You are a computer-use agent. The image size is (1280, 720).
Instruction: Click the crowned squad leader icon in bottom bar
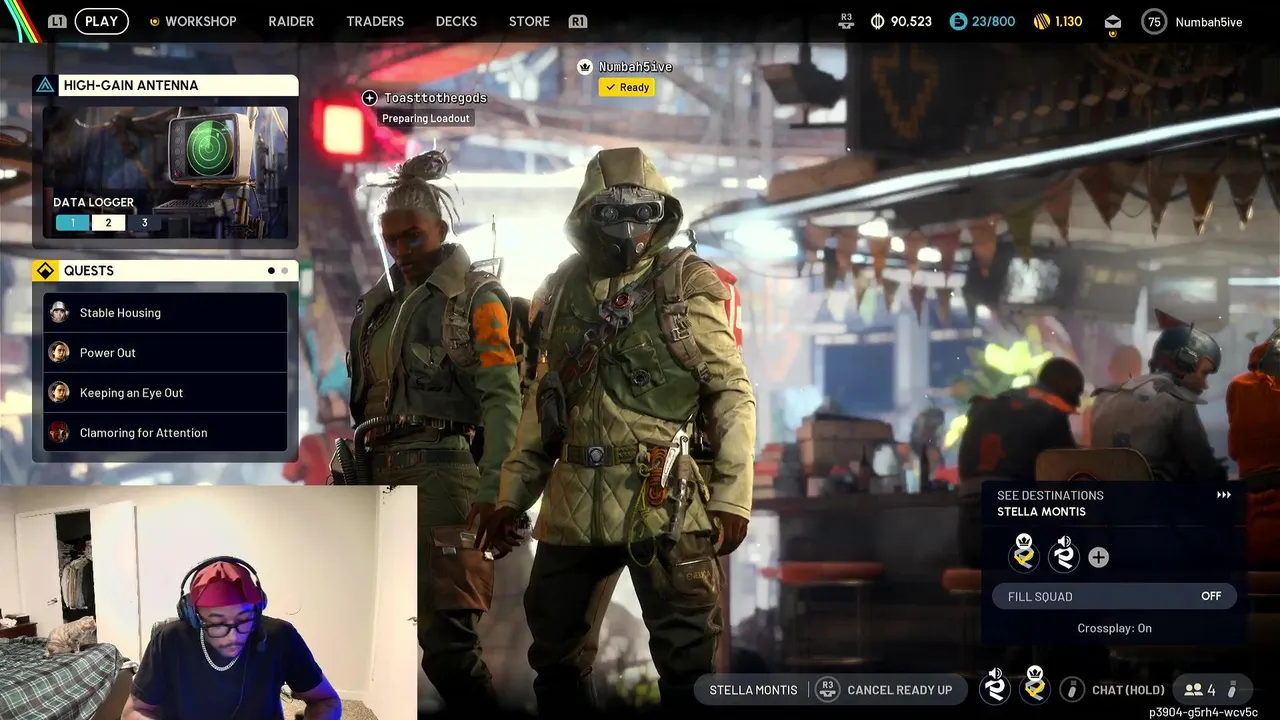(x=1035, y=686)
